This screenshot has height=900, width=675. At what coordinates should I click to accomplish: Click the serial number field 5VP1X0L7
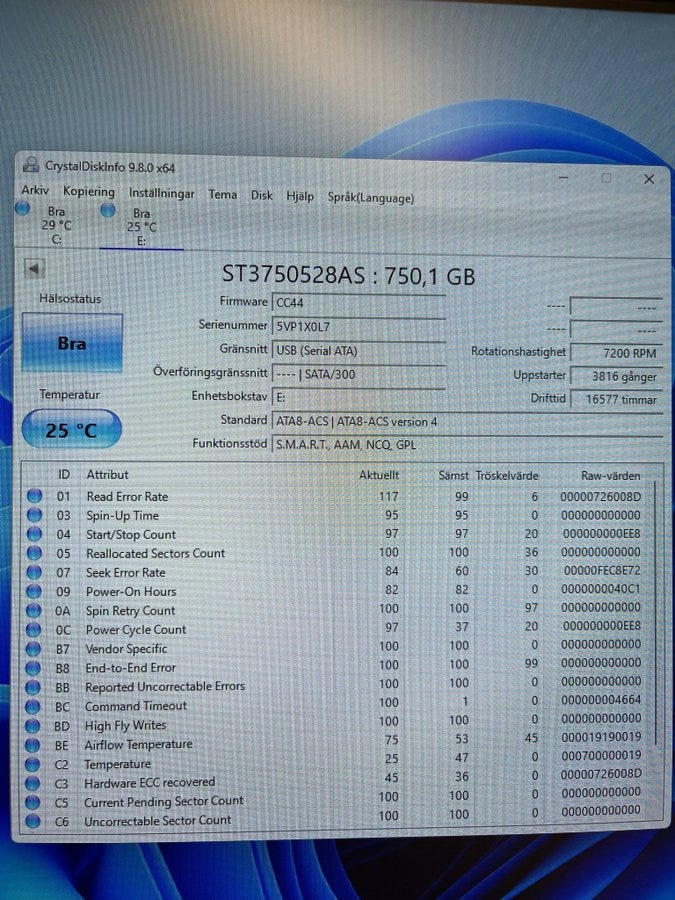click(359, 327)
